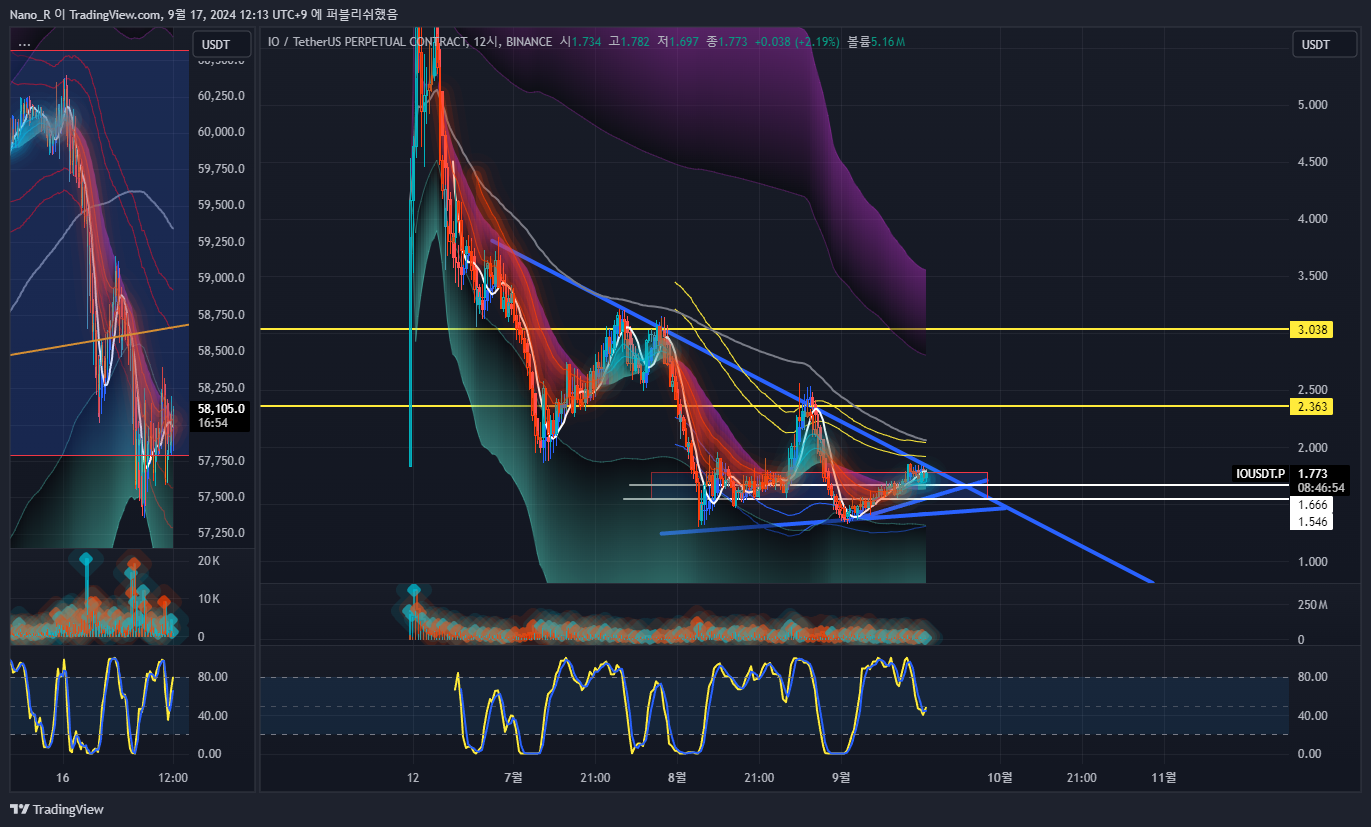Select the IO / TetherUS PERPETUAL CONTRACT title
Viewport: 1371px width, 827px height.
368,42
